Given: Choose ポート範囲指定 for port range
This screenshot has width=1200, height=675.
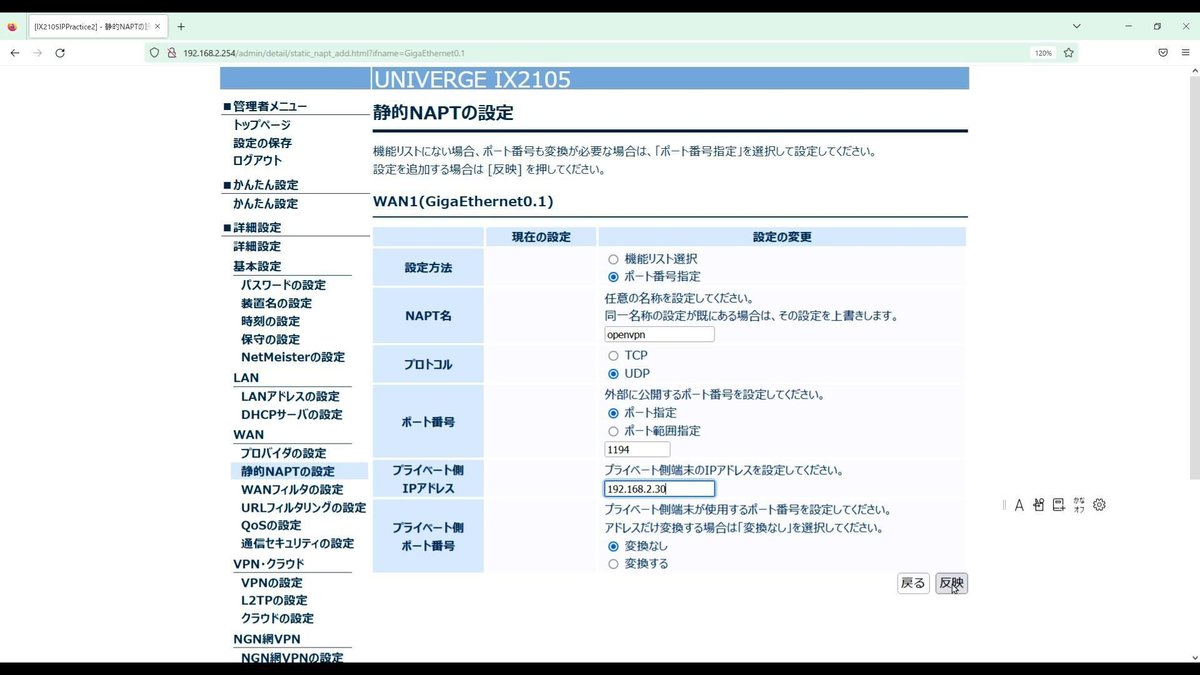Looking at the screenshot, I should (613, 430).
